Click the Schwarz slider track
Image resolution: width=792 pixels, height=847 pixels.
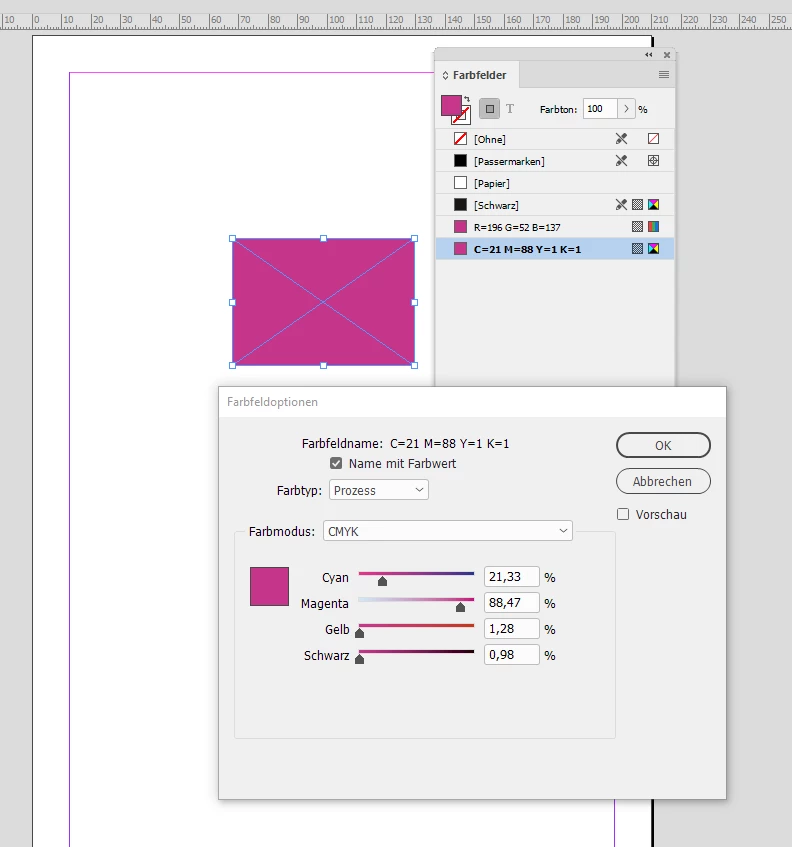coord(416,652)
